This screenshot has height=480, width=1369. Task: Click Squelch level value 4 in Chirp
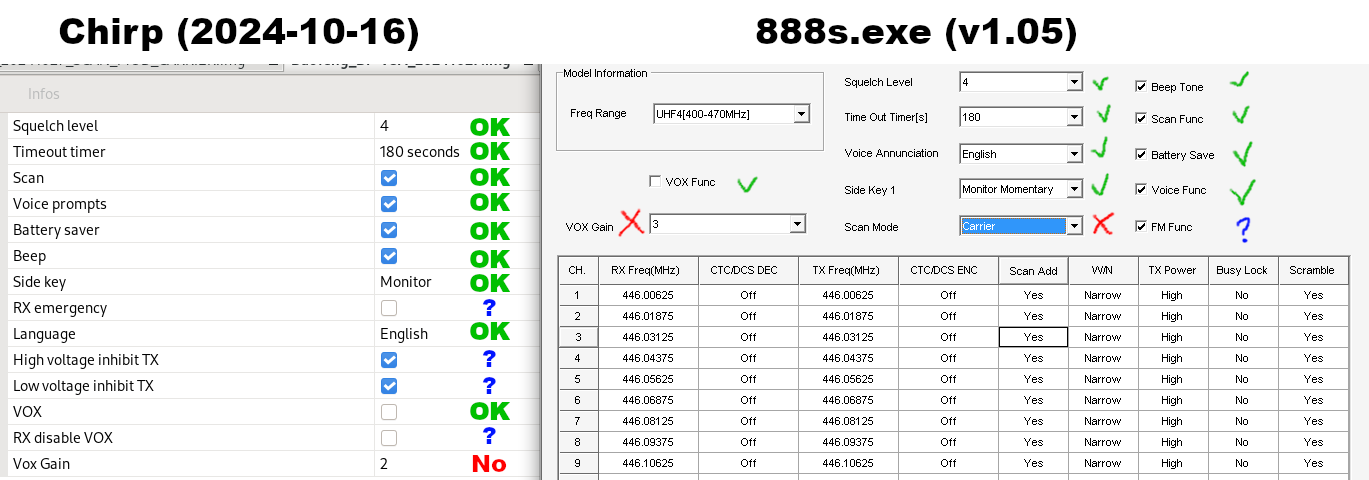tap(384, 126)
